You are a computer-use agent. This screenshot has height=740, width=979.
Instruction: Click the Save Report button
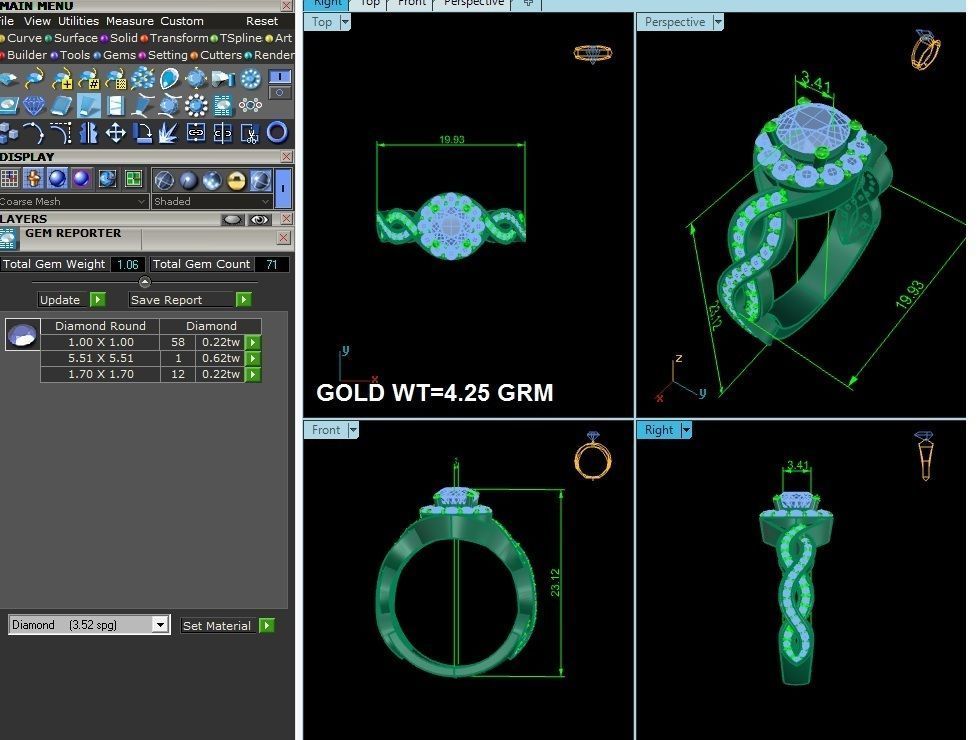coord(190,300)
